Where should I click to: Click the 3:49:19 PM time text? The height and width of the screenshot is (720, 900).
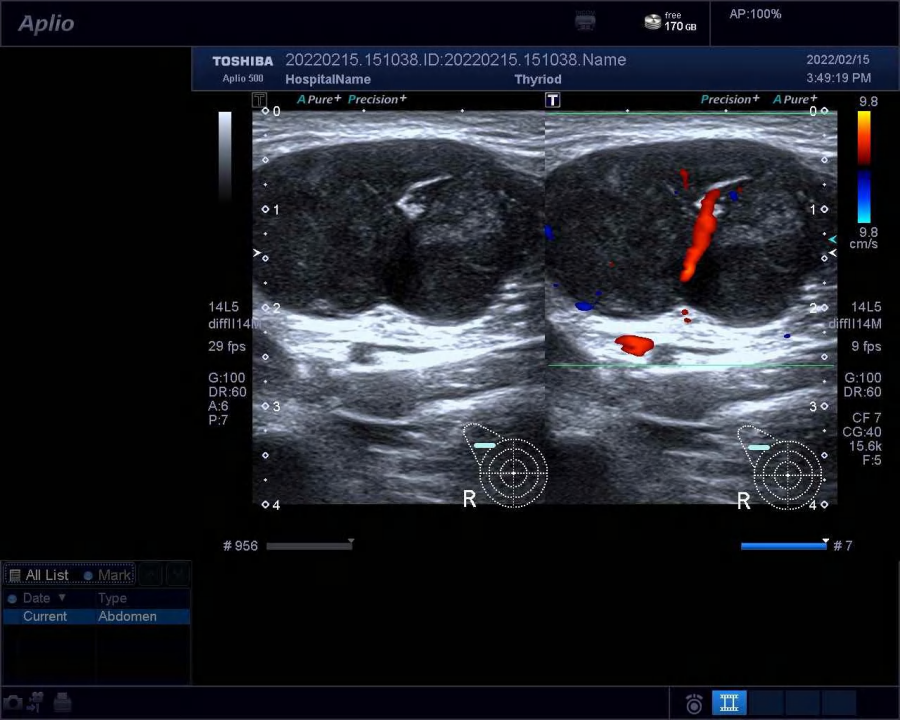838,78
